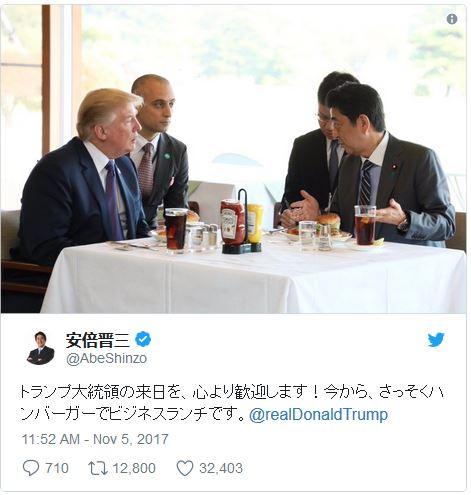View the 12,800 retweets count
471x495 pixels.
pyautogui.click(x=134, y=468)
